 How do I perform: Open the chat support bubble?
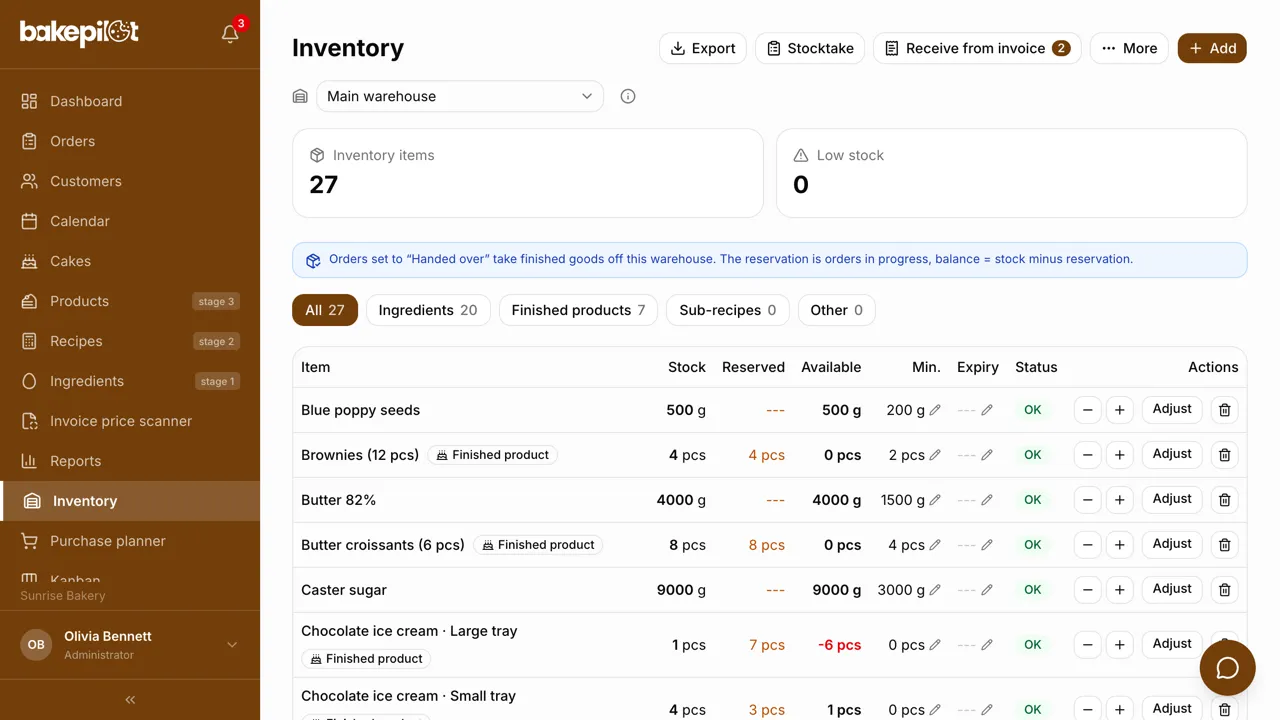pyautogui.click(x=1227, y=667)
